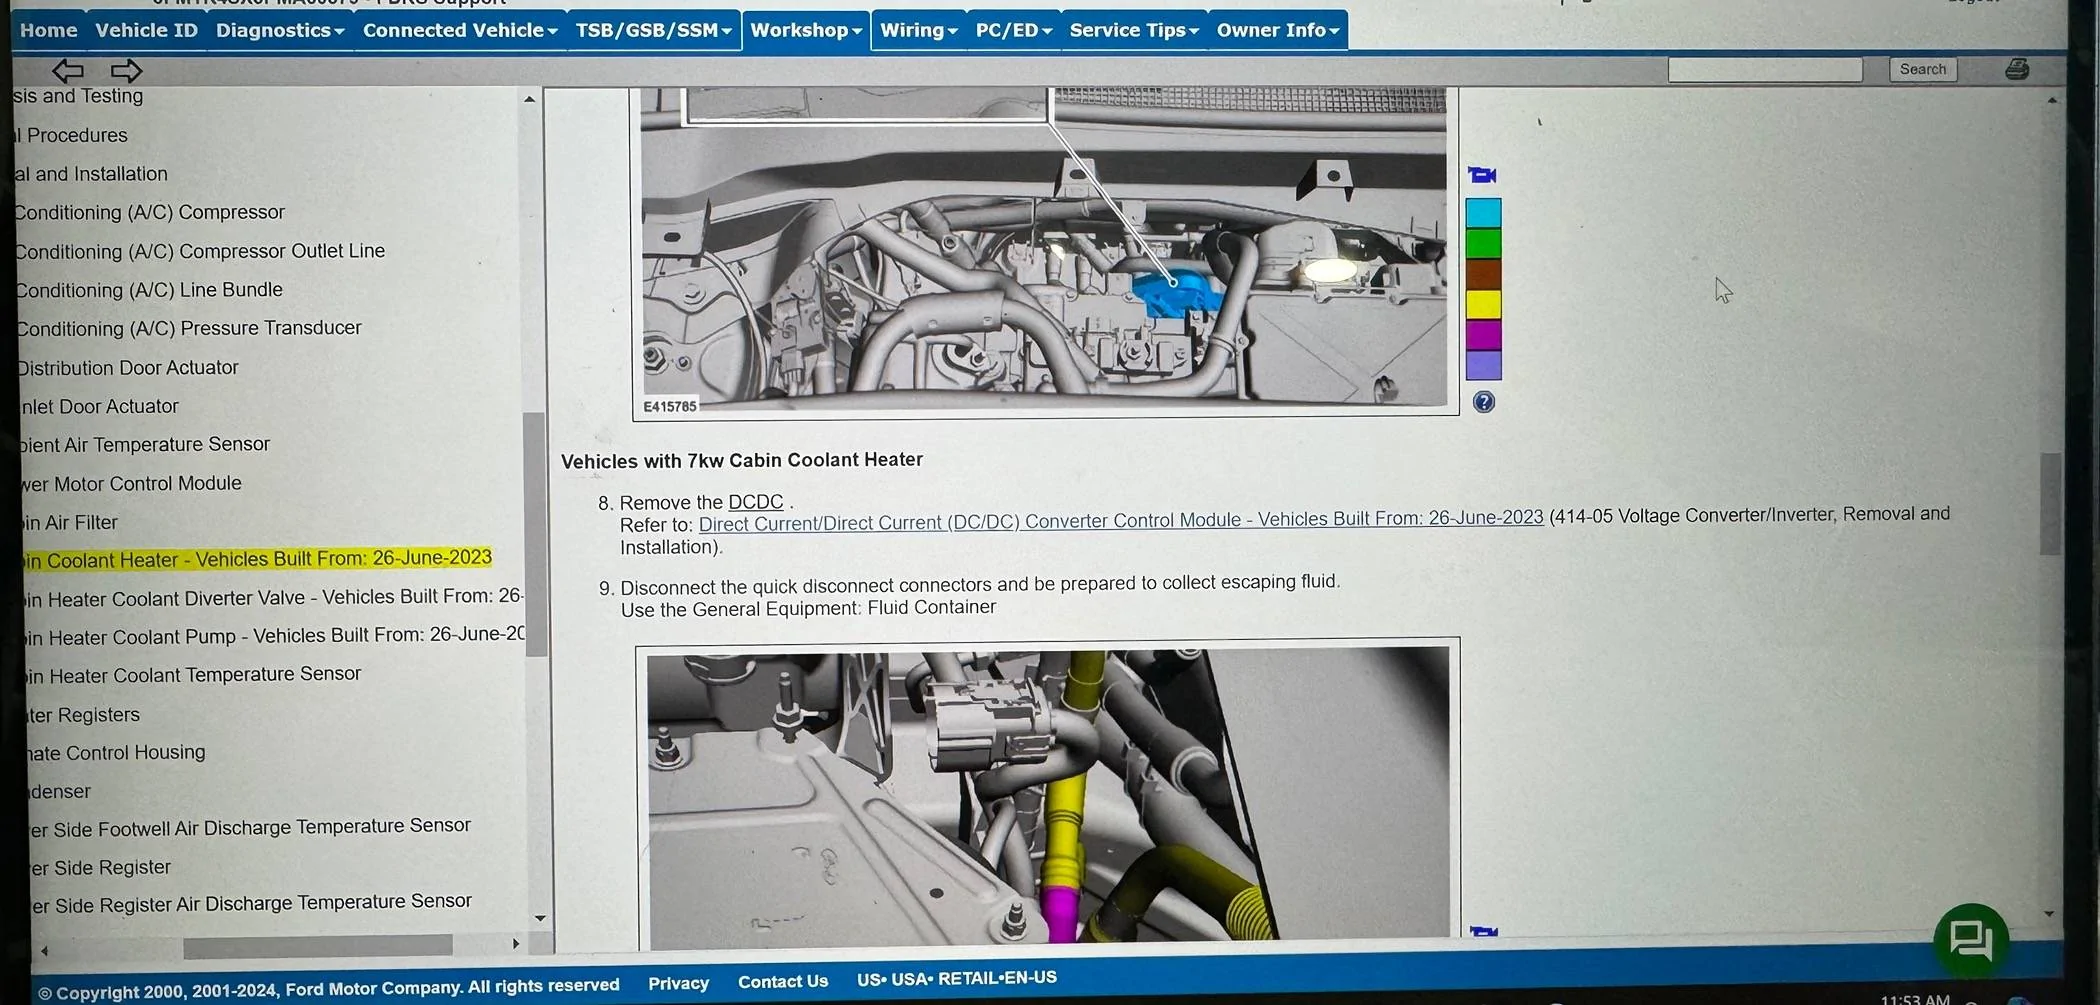
Task: Click the sidebar scroll up arrow
Action: pyautogui.click(x=530, y=99)
